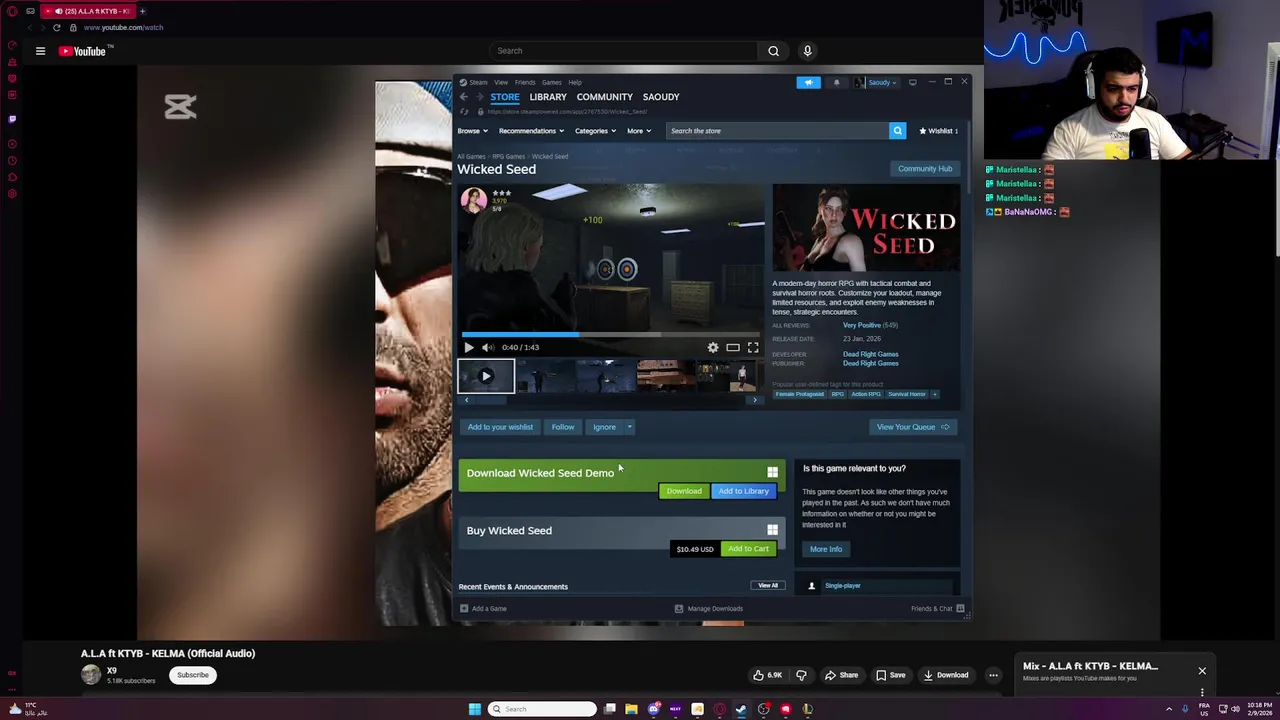Mute the Steam trailer volume

487,347
